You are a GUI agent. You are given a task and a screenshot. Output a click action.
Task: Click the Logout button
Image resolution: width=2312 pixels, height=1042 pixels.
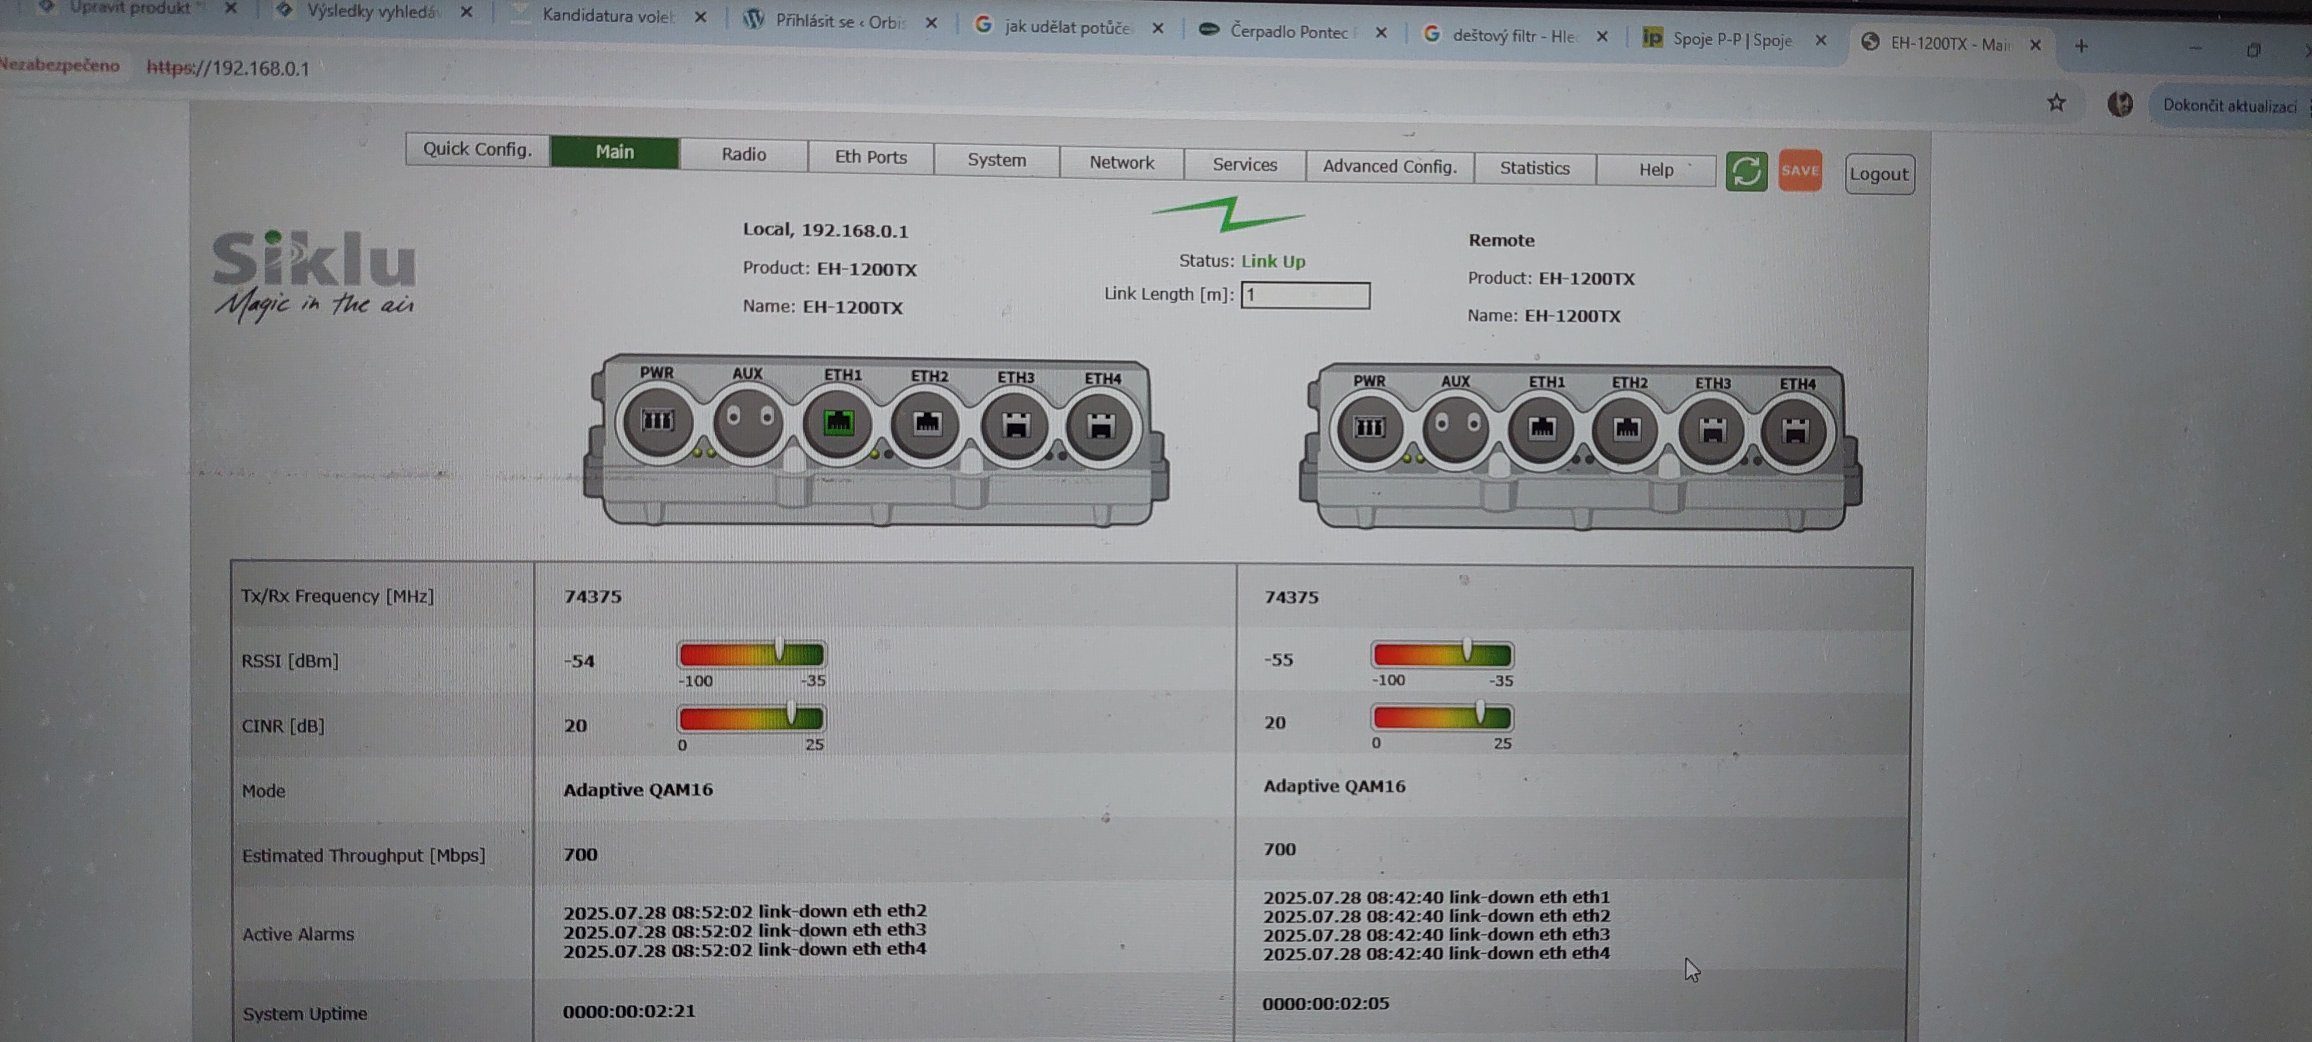pos(1879,174)
